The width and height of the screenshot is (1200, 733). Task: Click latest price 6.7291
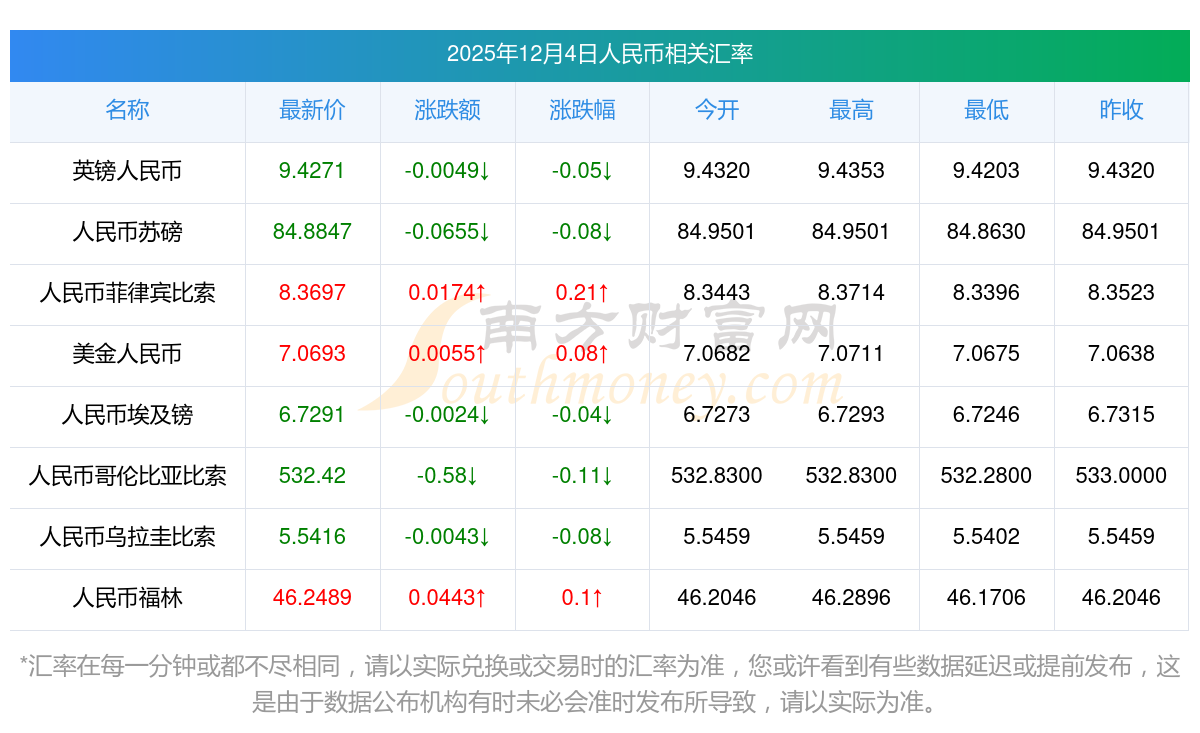point(312,415)
